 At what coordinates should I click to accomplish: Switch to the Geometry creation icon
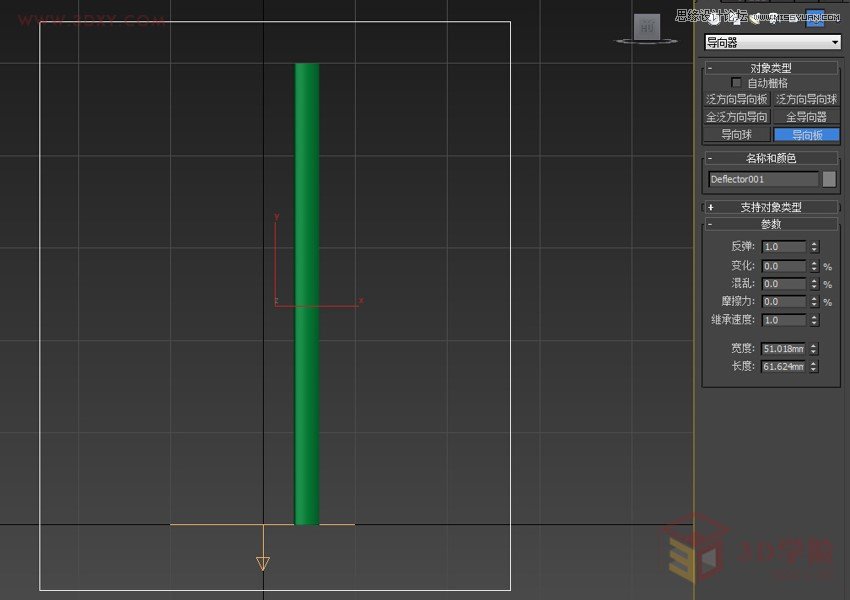713,19
